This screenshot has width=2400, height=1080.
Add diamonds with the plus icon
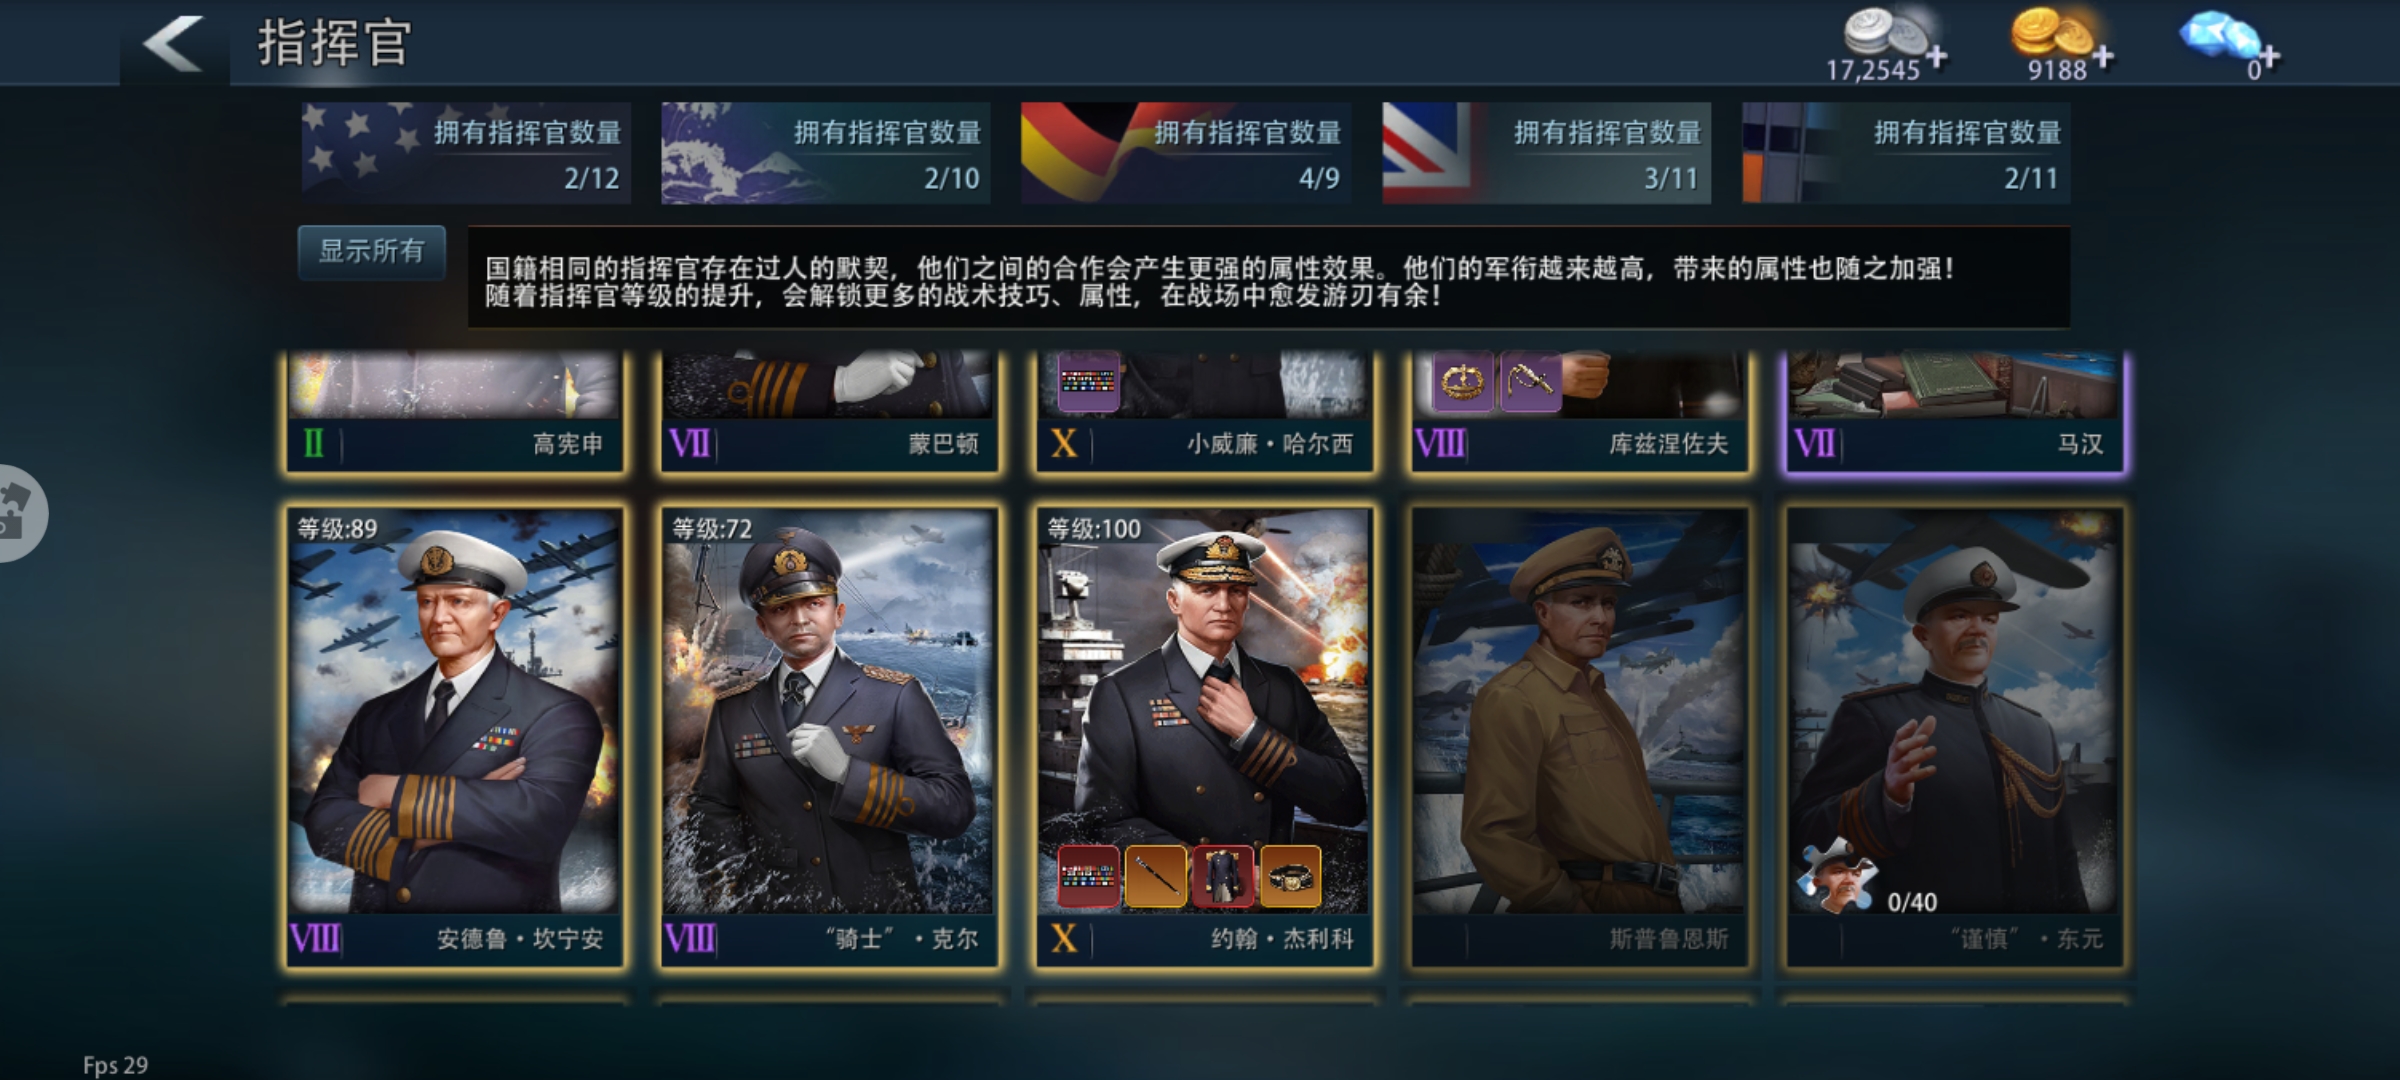2270,57
